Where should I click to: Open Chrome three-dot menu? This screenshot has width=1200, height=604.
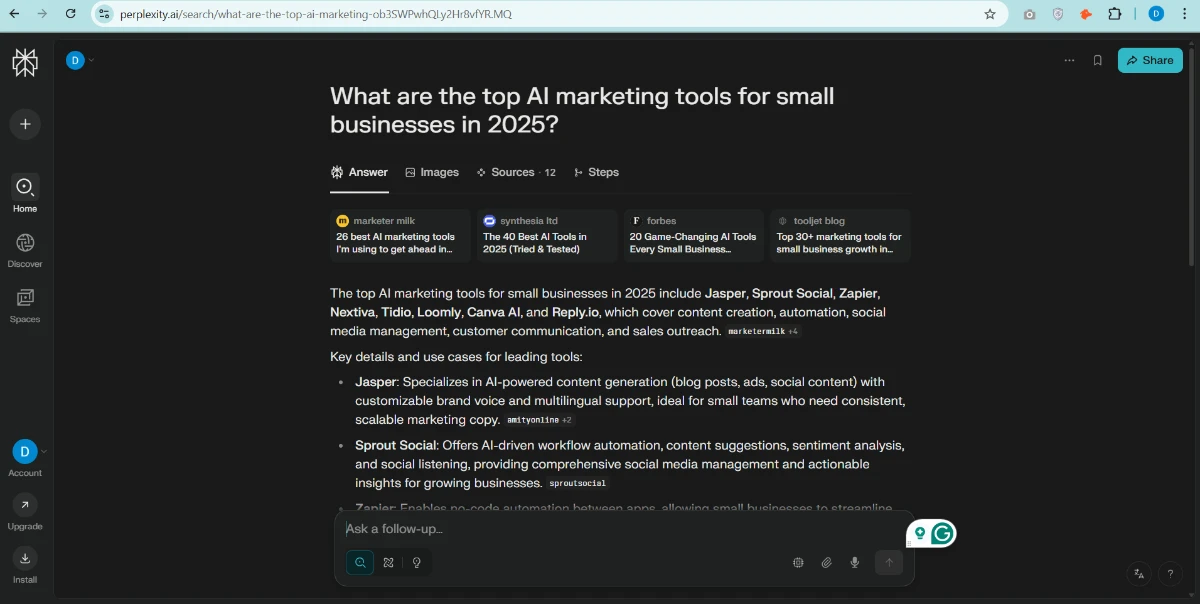[1185, 14]
